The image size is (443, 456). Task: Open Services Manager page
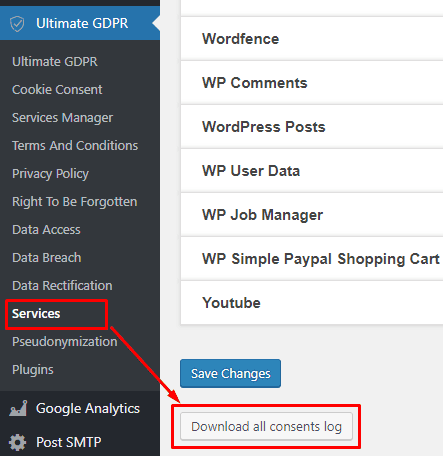(x=62, y=118)
